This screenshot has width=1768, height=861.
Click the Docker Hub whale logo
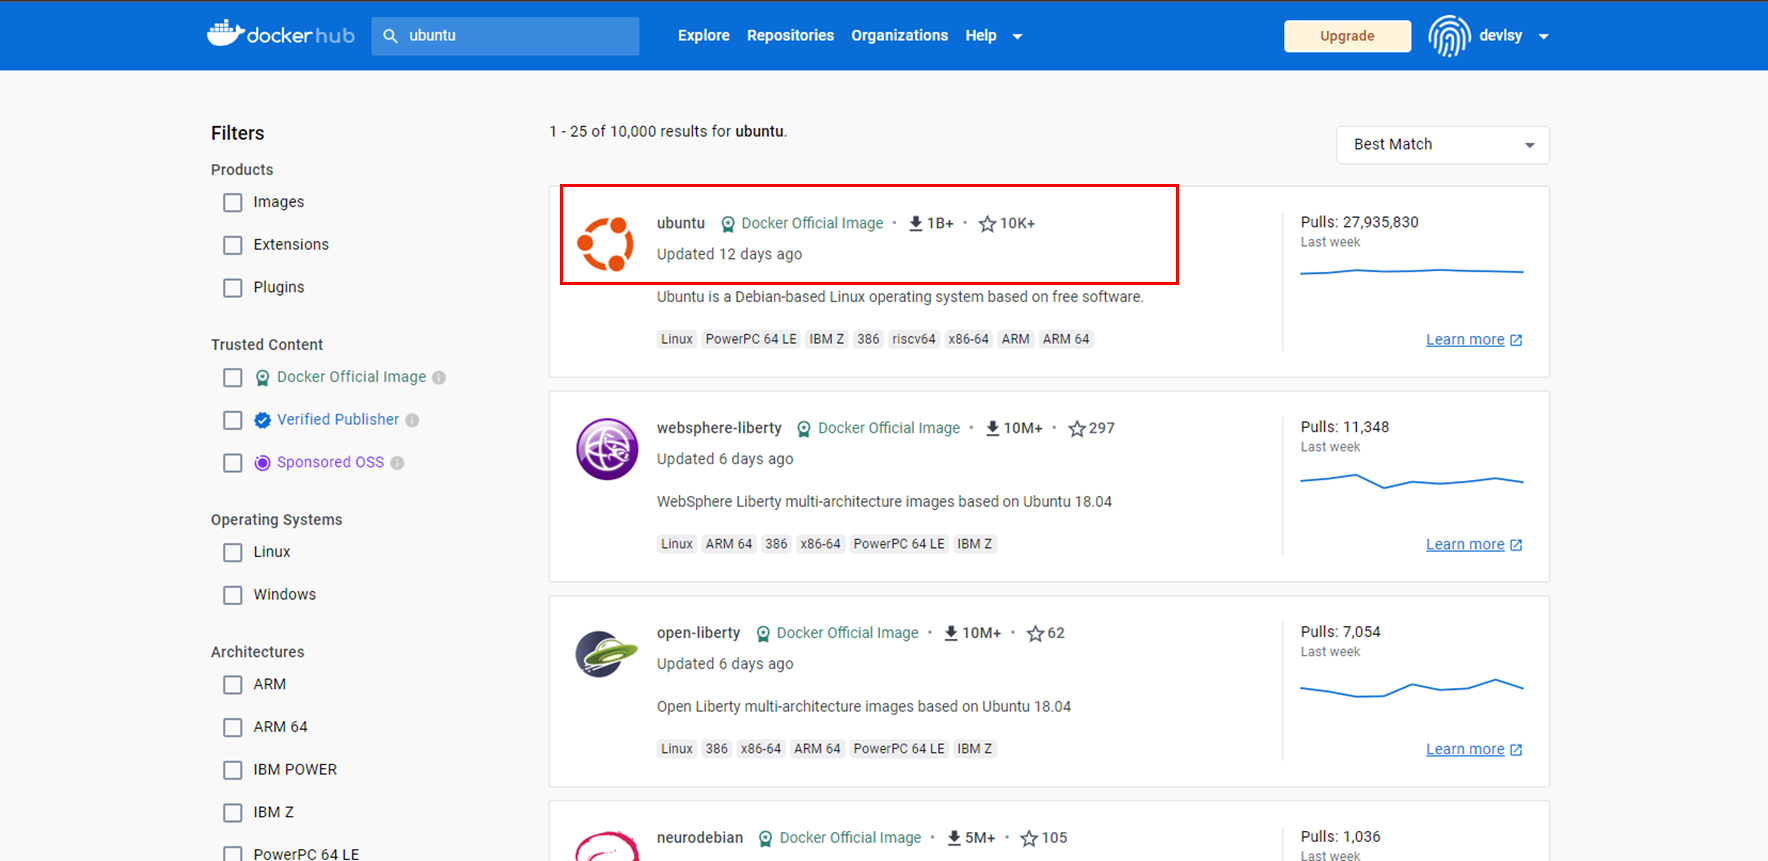225,33
